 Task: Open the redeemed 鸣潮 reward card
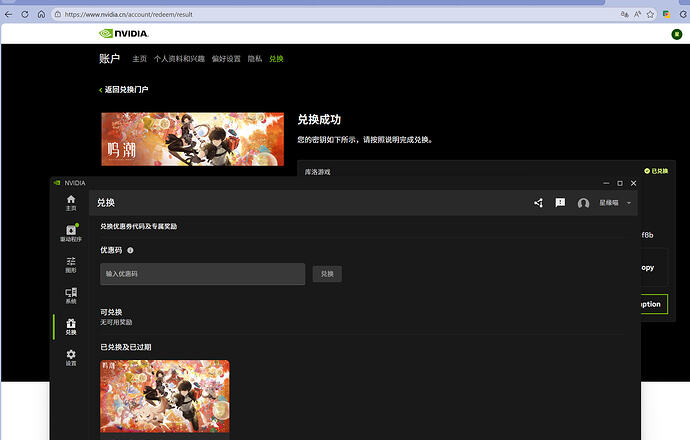(x=165, y=397)
